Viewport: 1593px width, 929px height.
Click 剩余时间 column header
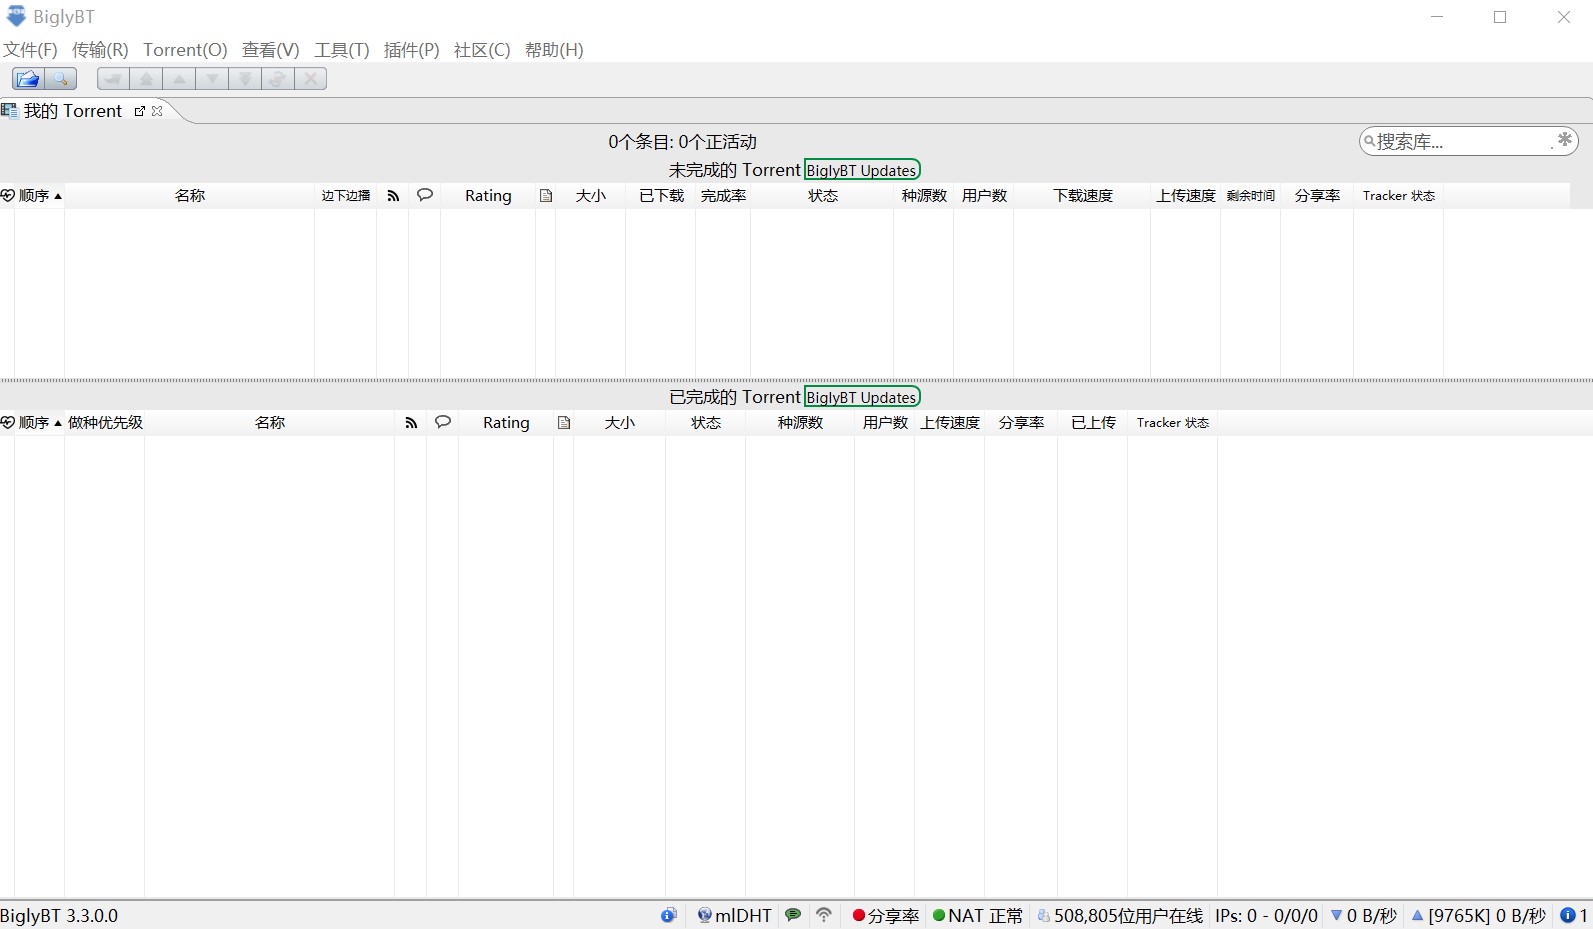[x=1251, y=196]
